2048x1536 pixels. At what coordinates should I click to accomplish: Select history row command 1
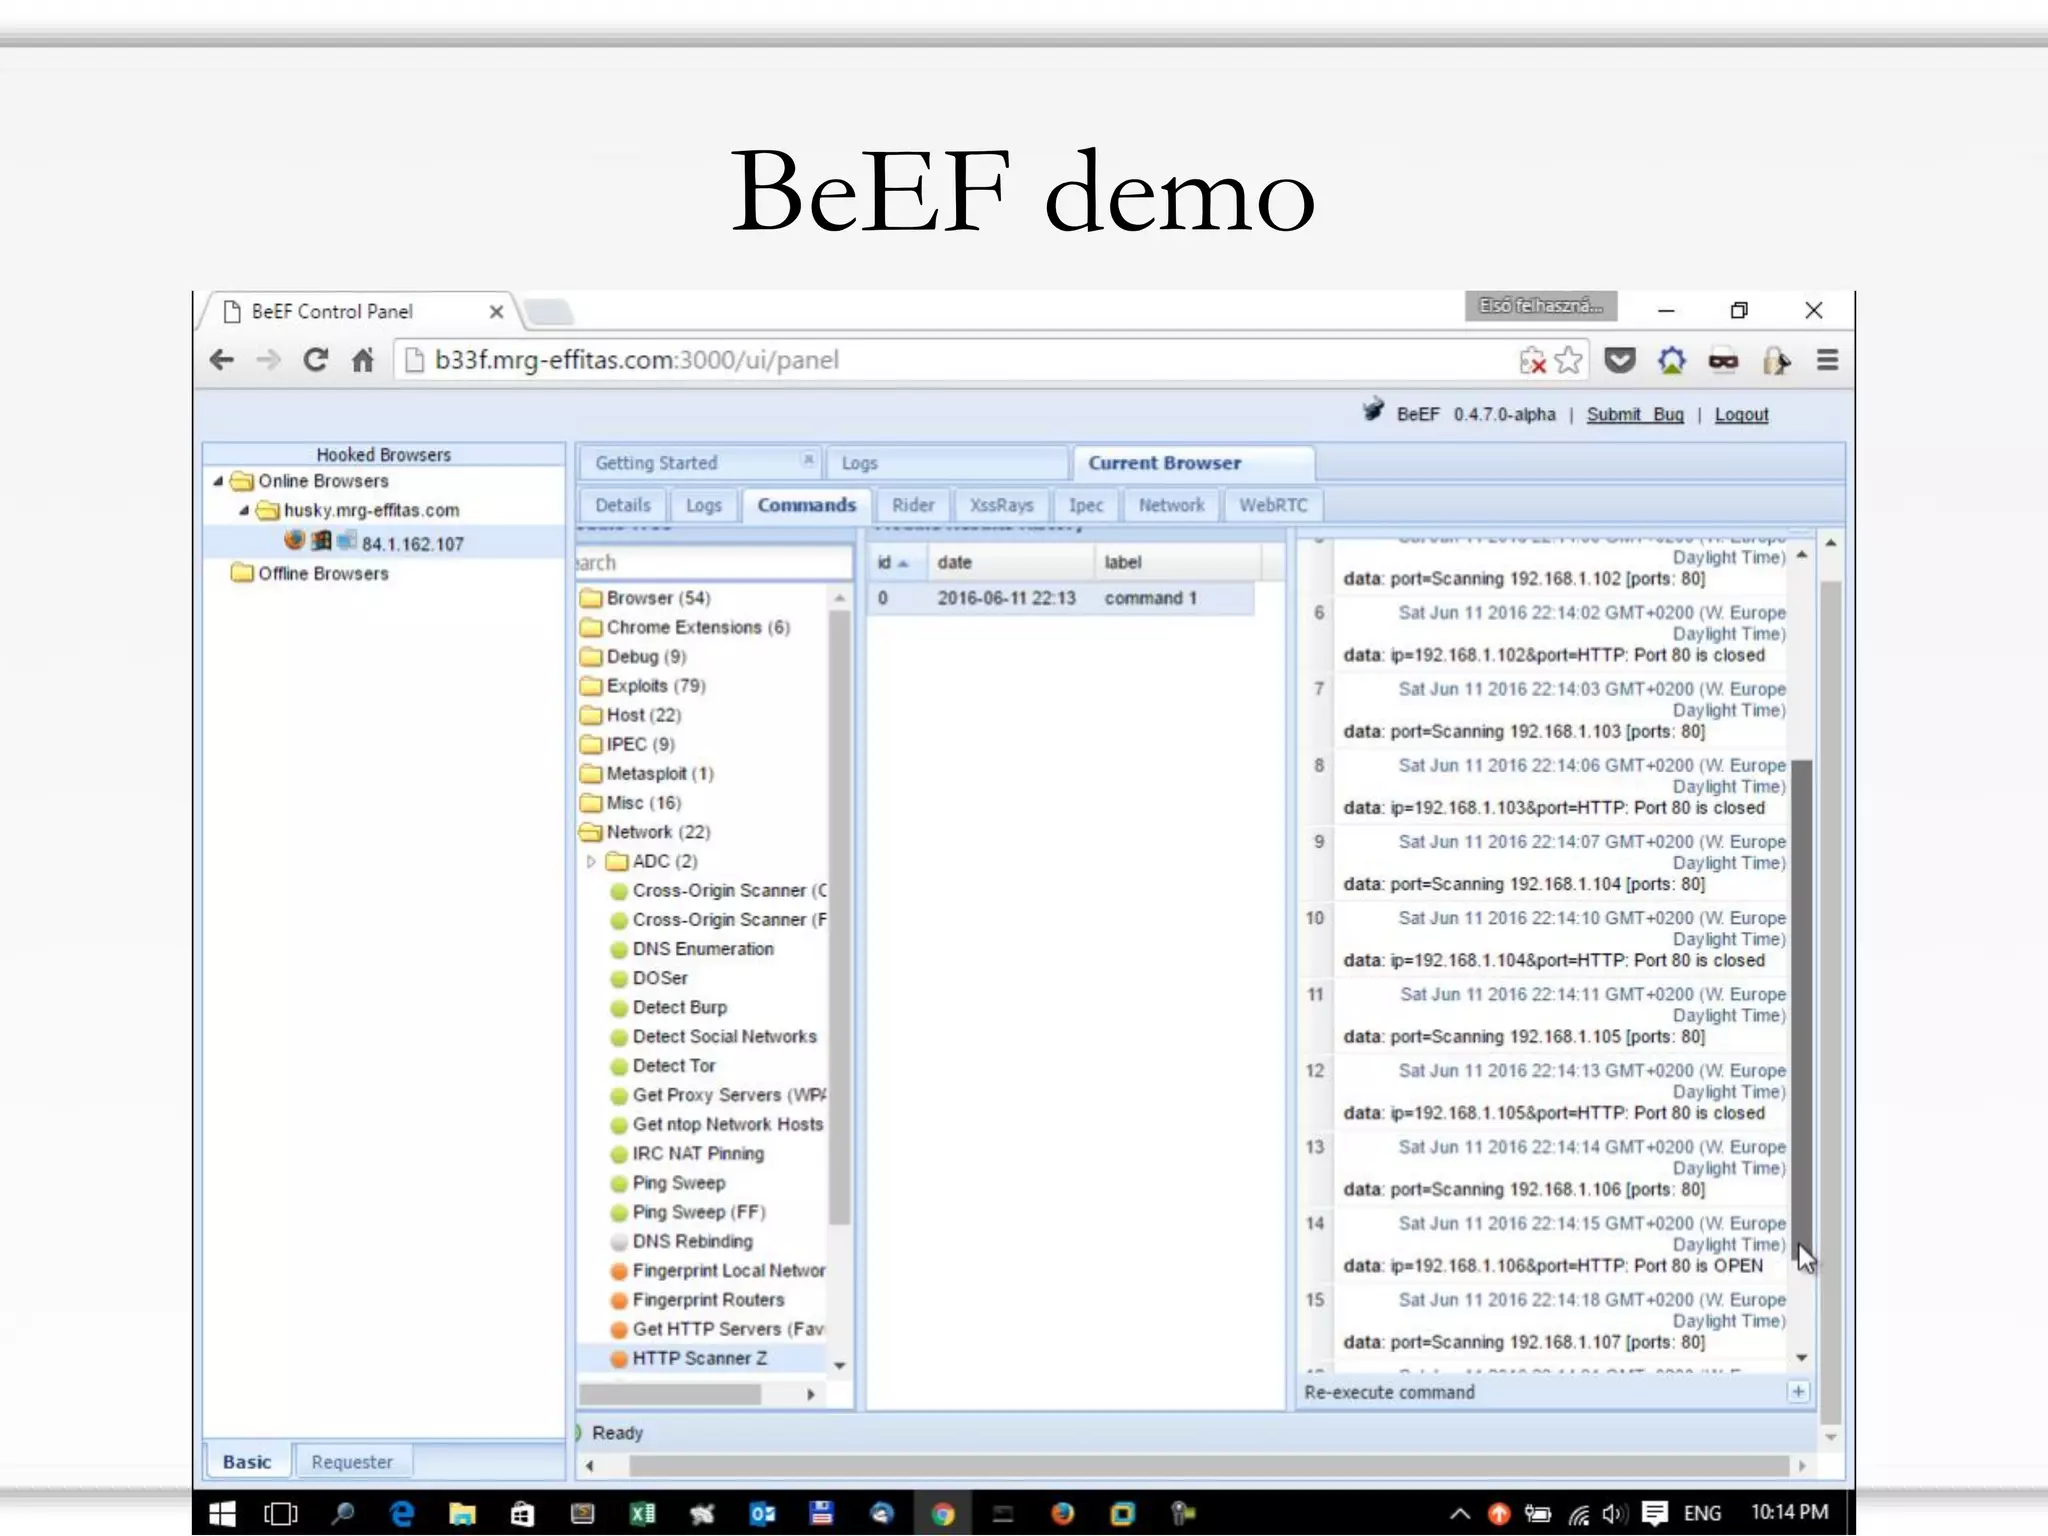[1060, 598]
